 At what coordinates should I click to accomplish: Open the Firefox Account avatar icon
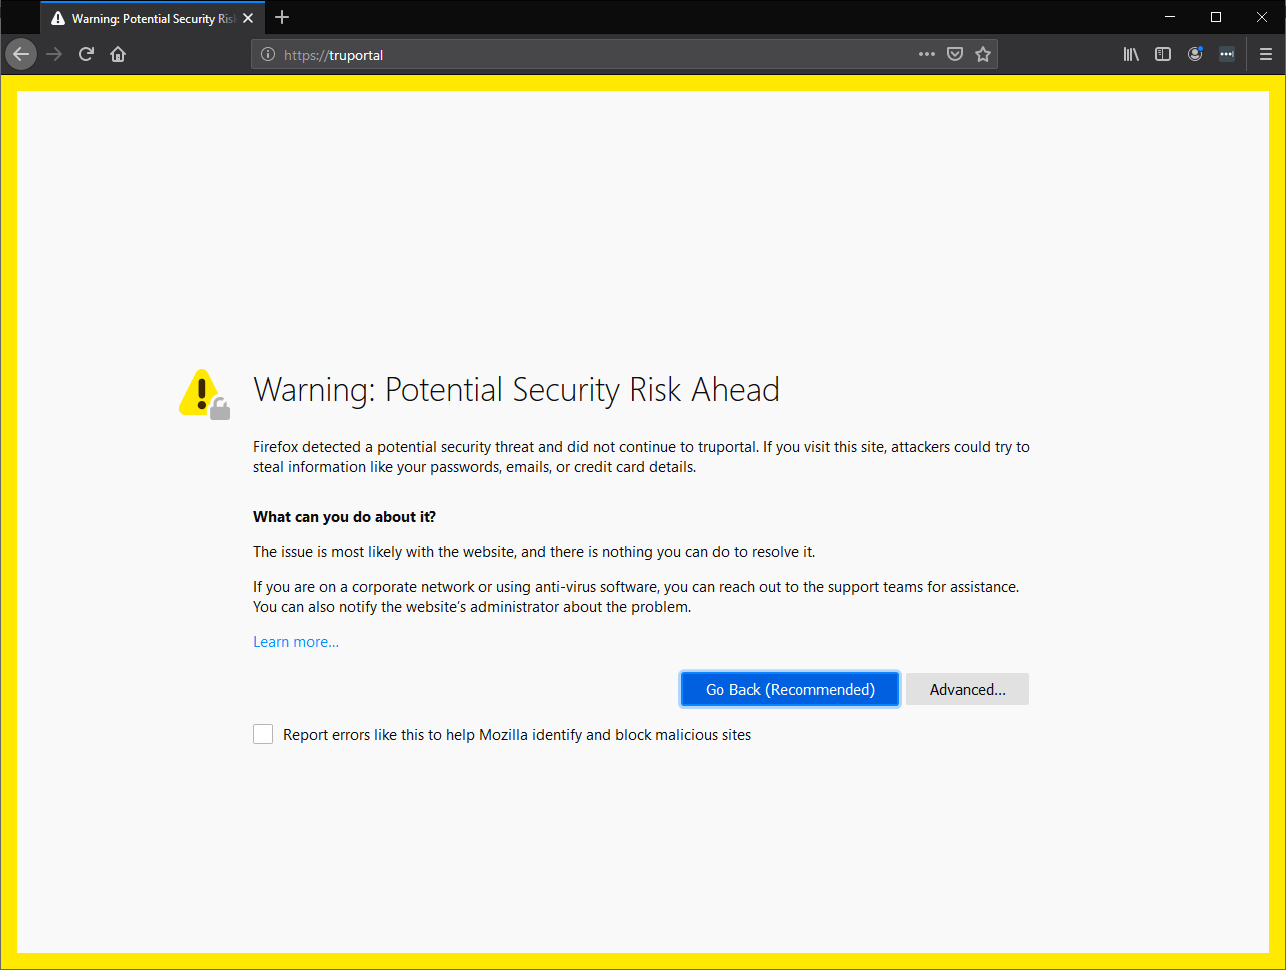[x=1195, y=54]
